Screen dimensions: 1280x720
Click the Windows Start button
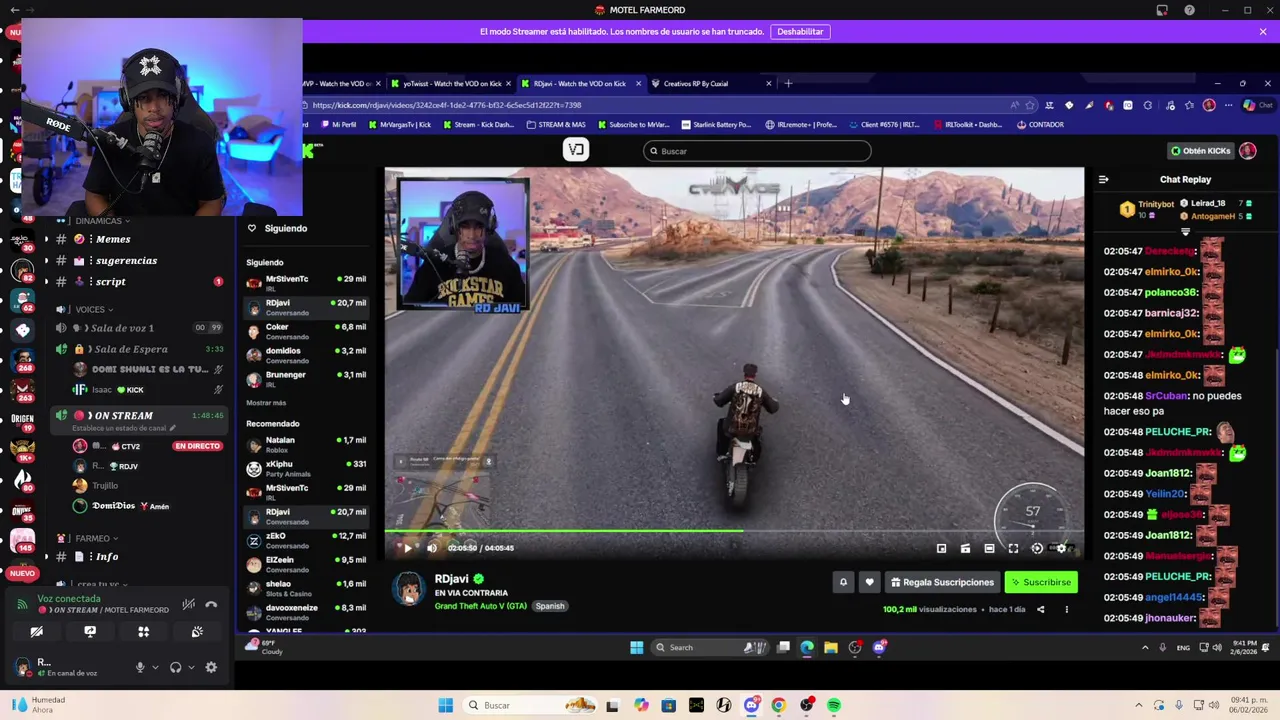click(x=446, y=706)
